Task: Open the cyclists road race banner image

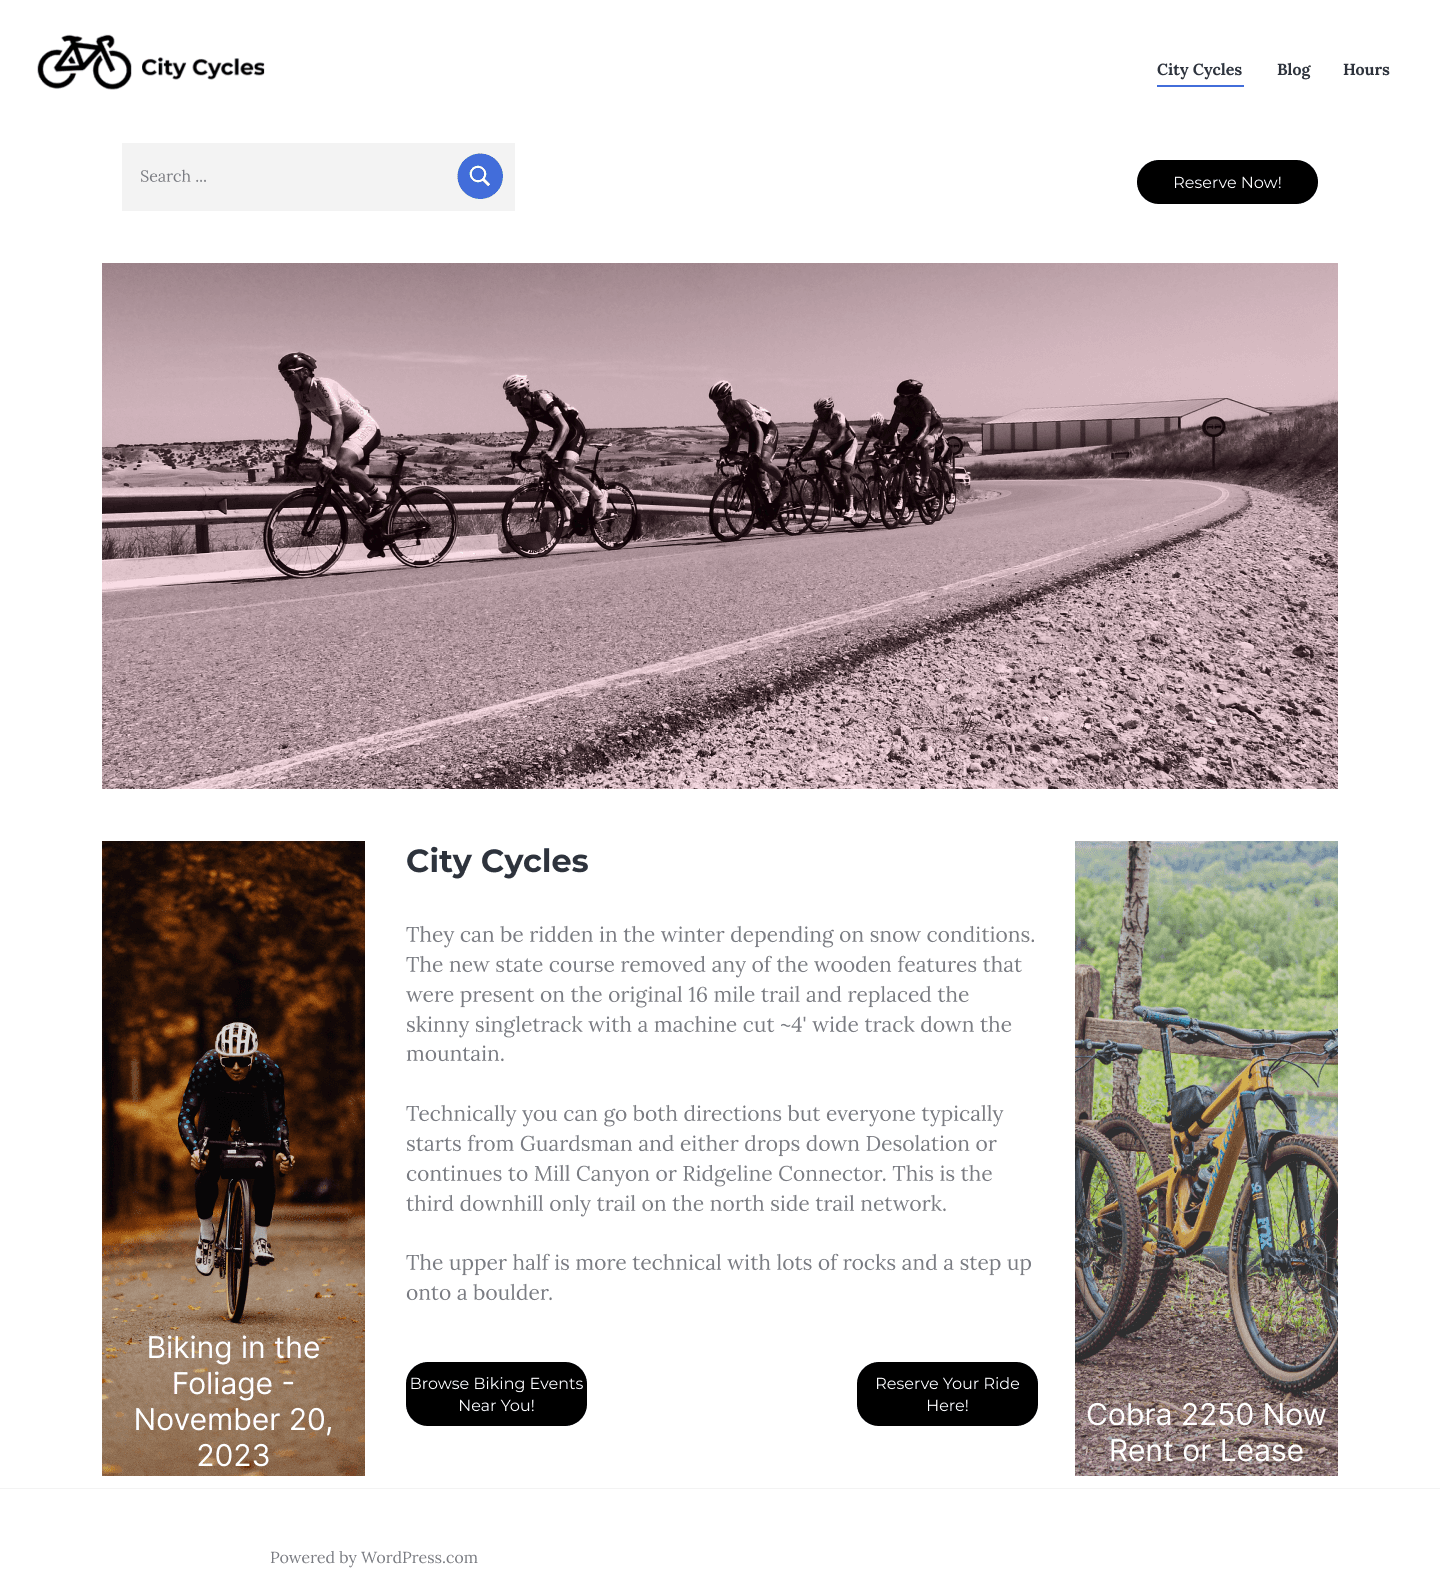Action: pyautogui.click(x=720, y=526)
